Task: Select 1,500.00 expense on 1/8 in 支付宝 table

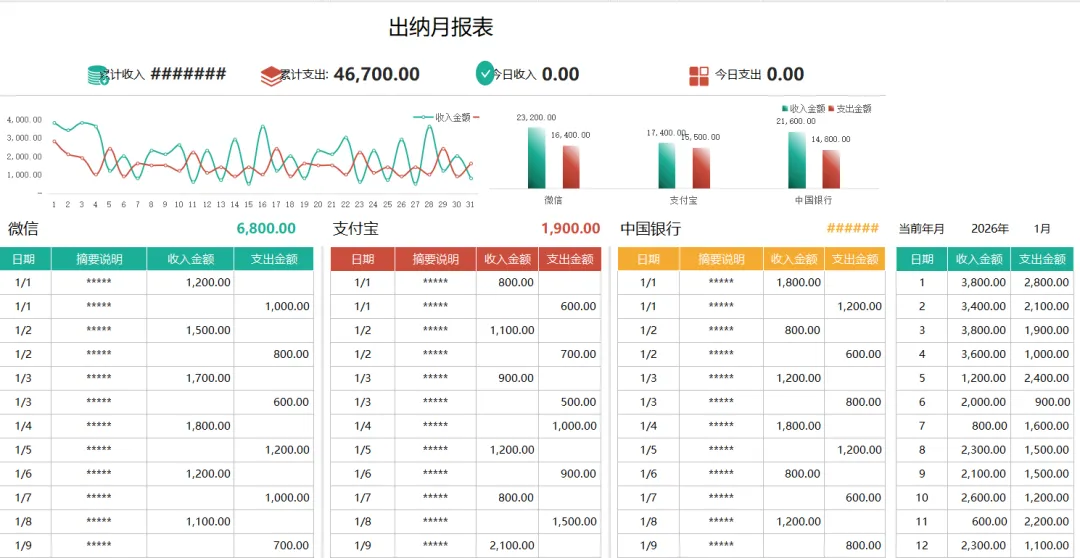Action: [x=570, y=521]
